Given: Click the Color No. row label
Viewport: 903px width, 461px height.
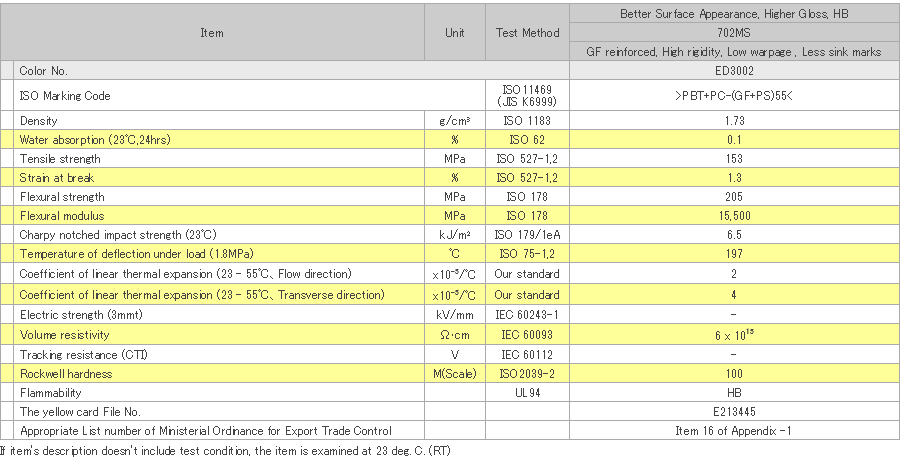Looking at the screenshot, I should click(x=43, y=71).
